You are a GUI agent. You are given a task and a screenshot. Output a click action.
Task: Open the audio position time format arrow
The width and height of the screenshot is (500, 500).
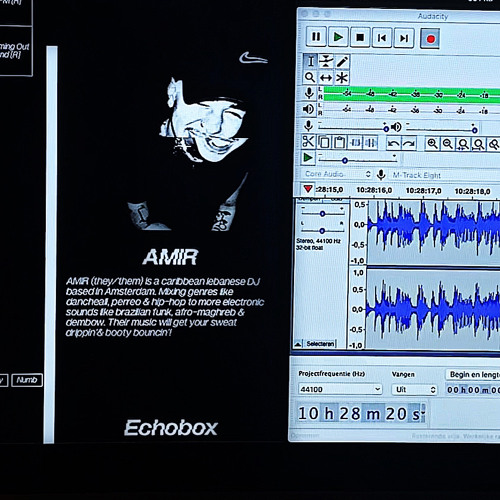click(423, 413)
